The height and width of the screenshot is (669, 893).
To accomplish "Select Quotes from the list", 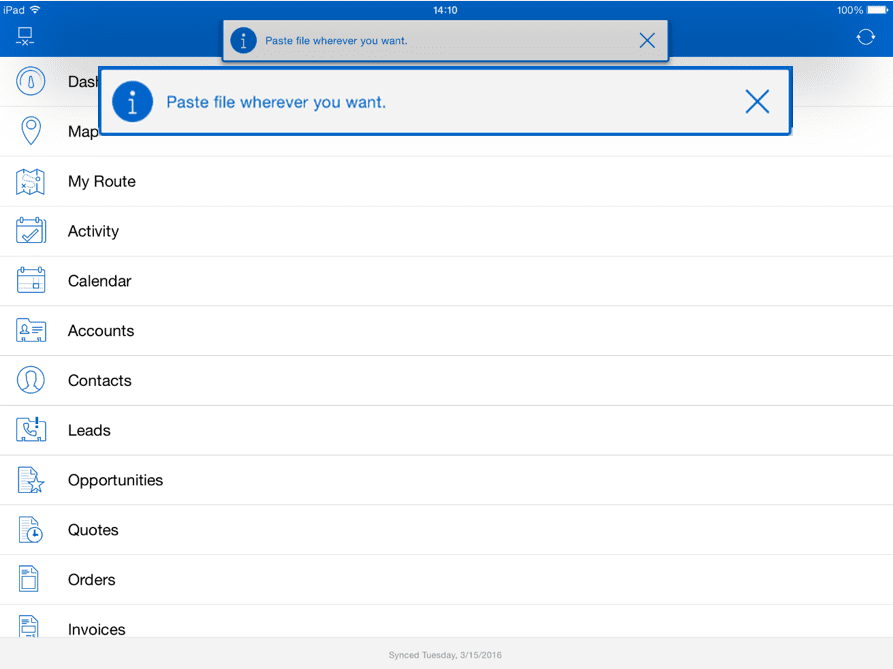I will coord(446,530).
